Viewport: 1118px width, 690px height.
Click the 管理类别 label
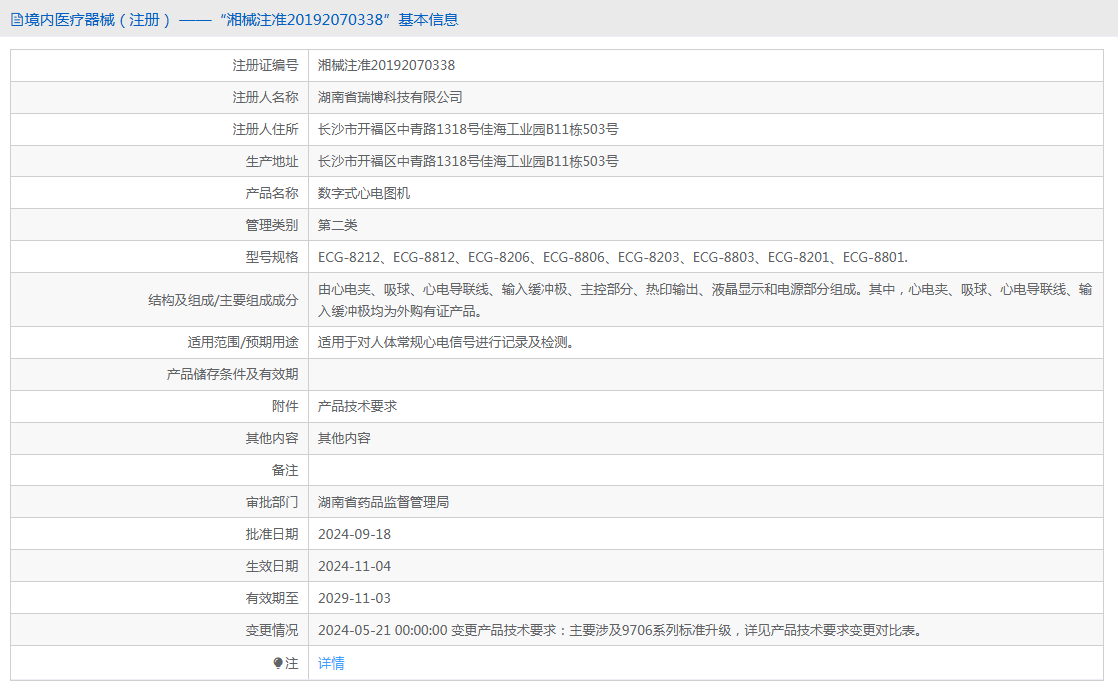(272, 226)
